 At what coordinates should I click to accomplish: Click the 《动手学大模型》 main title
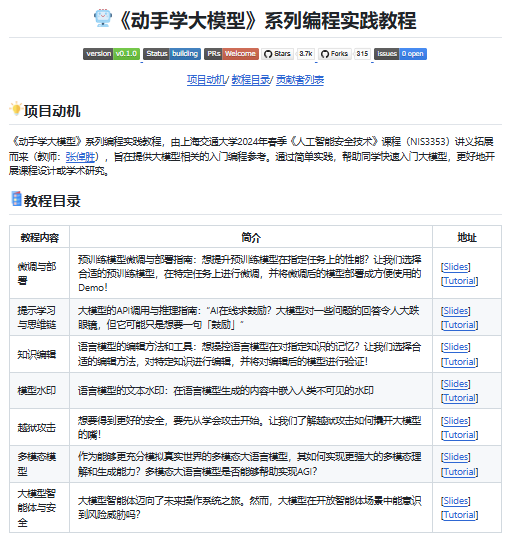[x=267, y=20]
